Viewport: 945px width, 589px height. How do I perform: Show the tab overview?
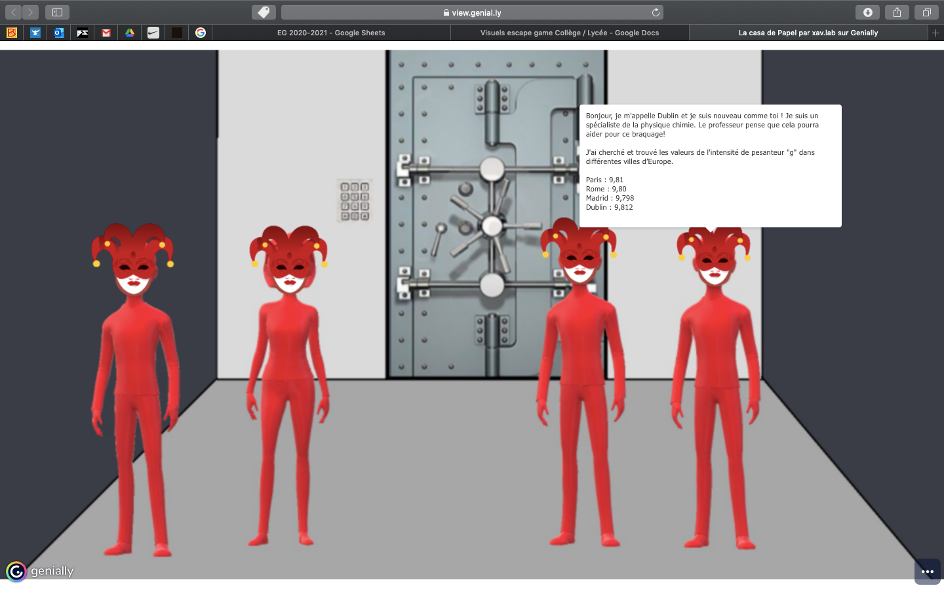(926, 12)
